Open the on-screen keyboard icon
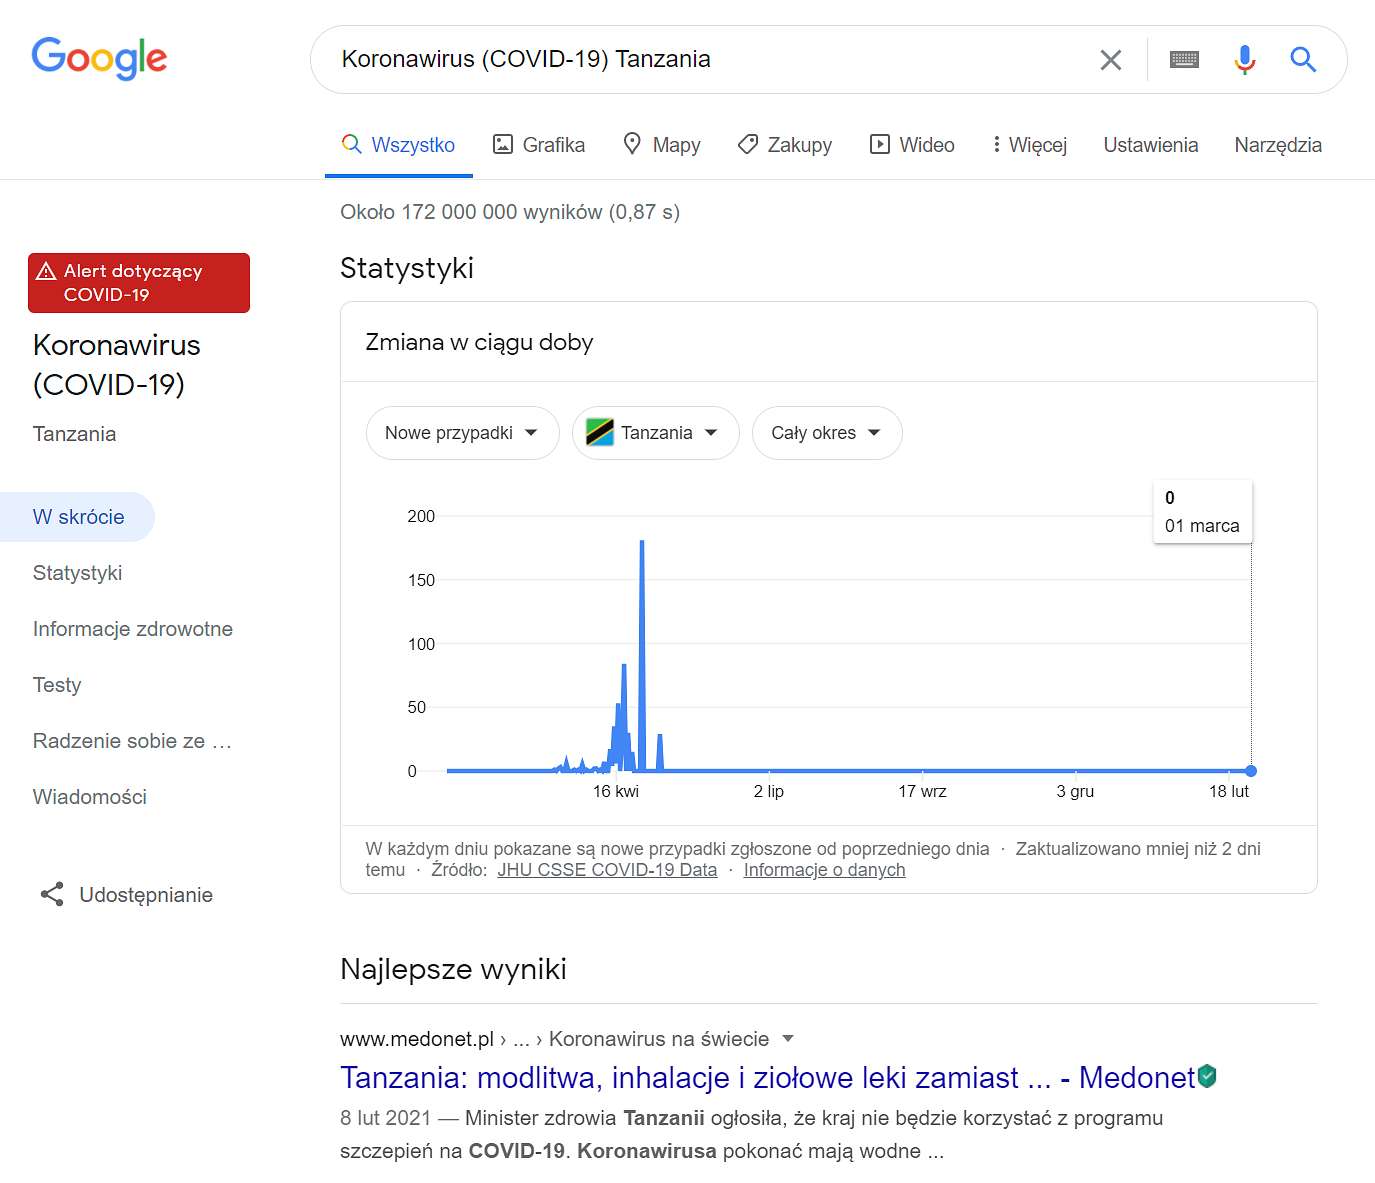This screenshot has width=1375, height=1183. tap(1184, 60)
